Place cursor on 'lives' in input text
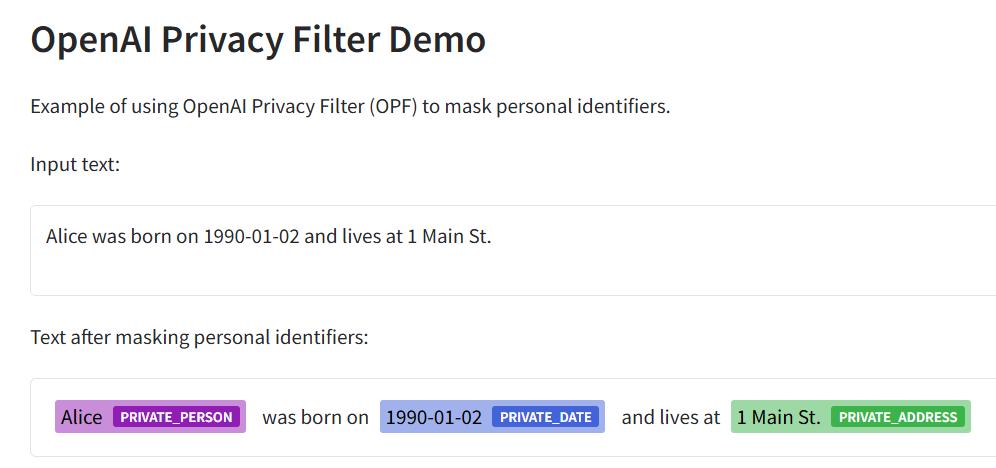 362,237
